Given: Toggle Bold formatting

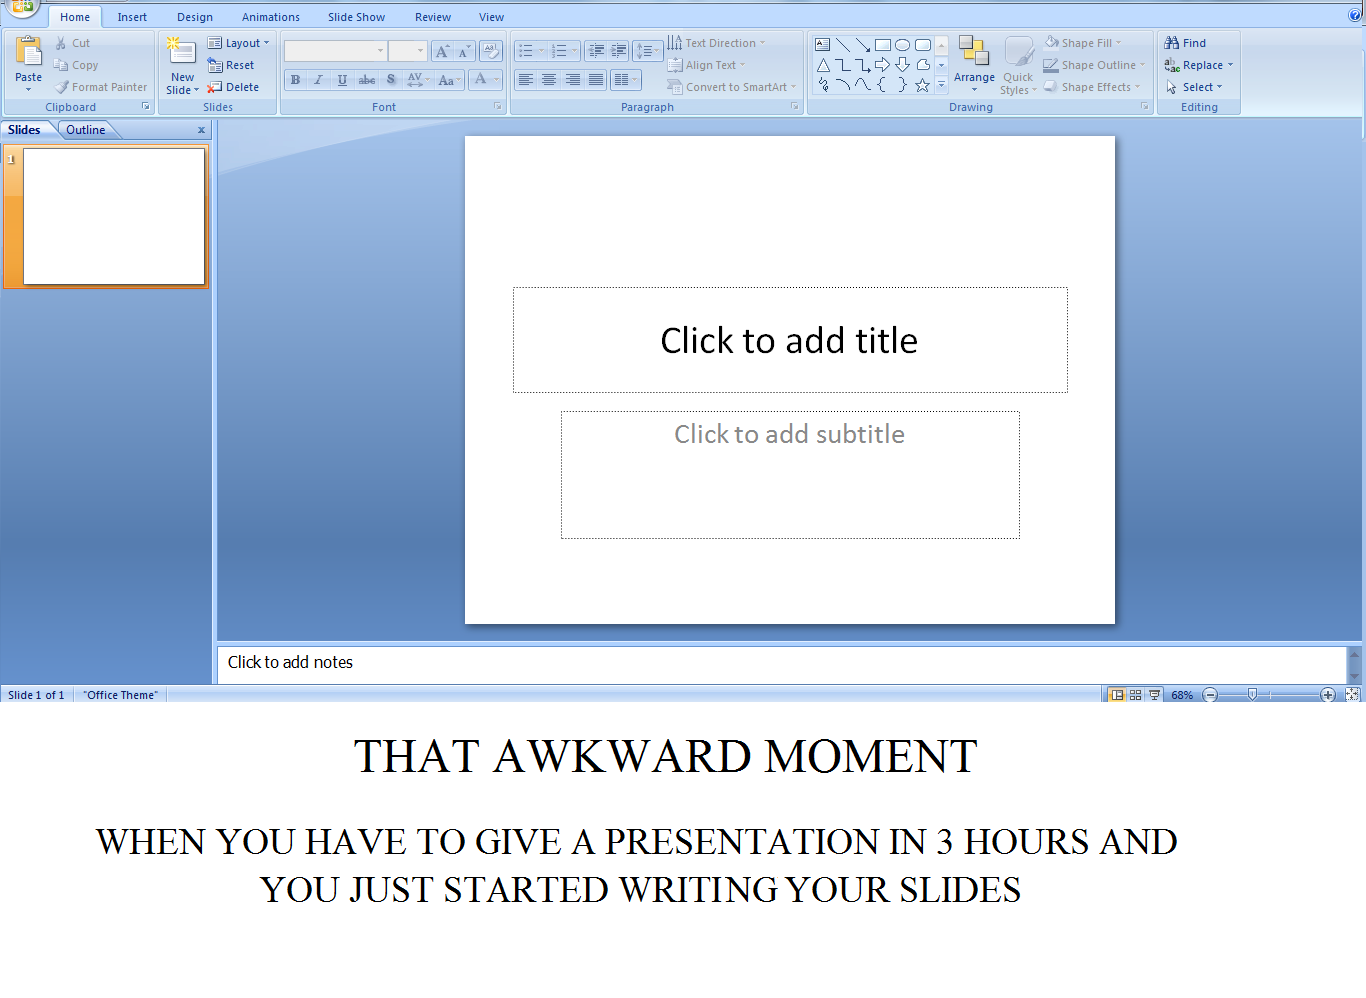Looking at the screenshot, I should (295, 79).
